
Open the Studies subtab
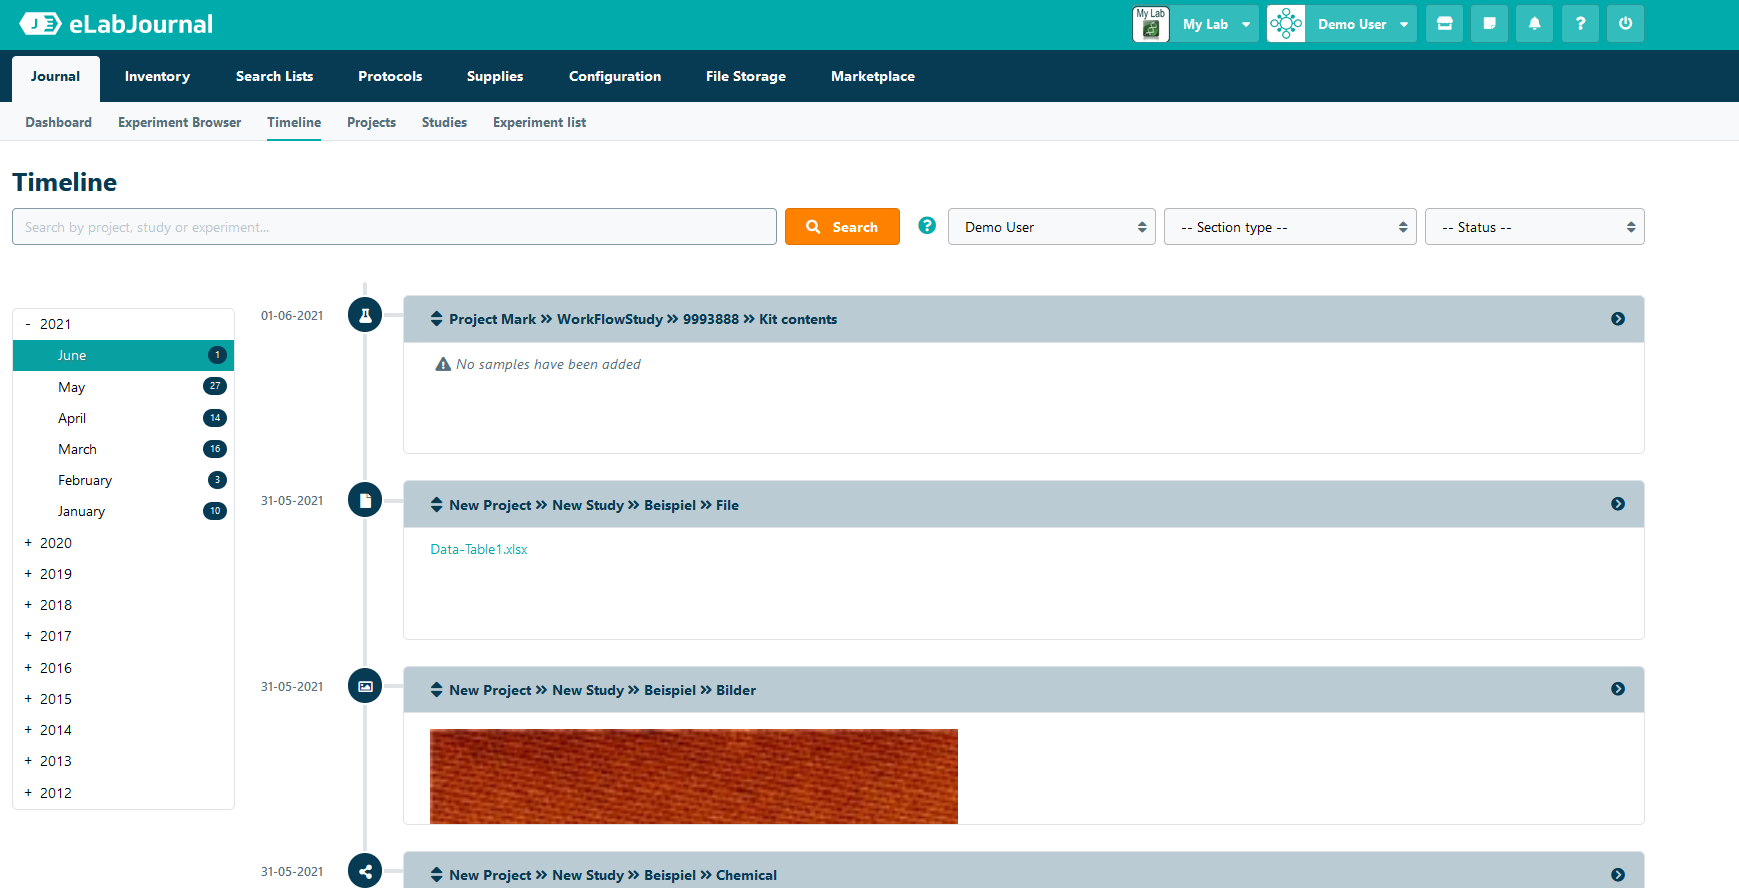445,122
